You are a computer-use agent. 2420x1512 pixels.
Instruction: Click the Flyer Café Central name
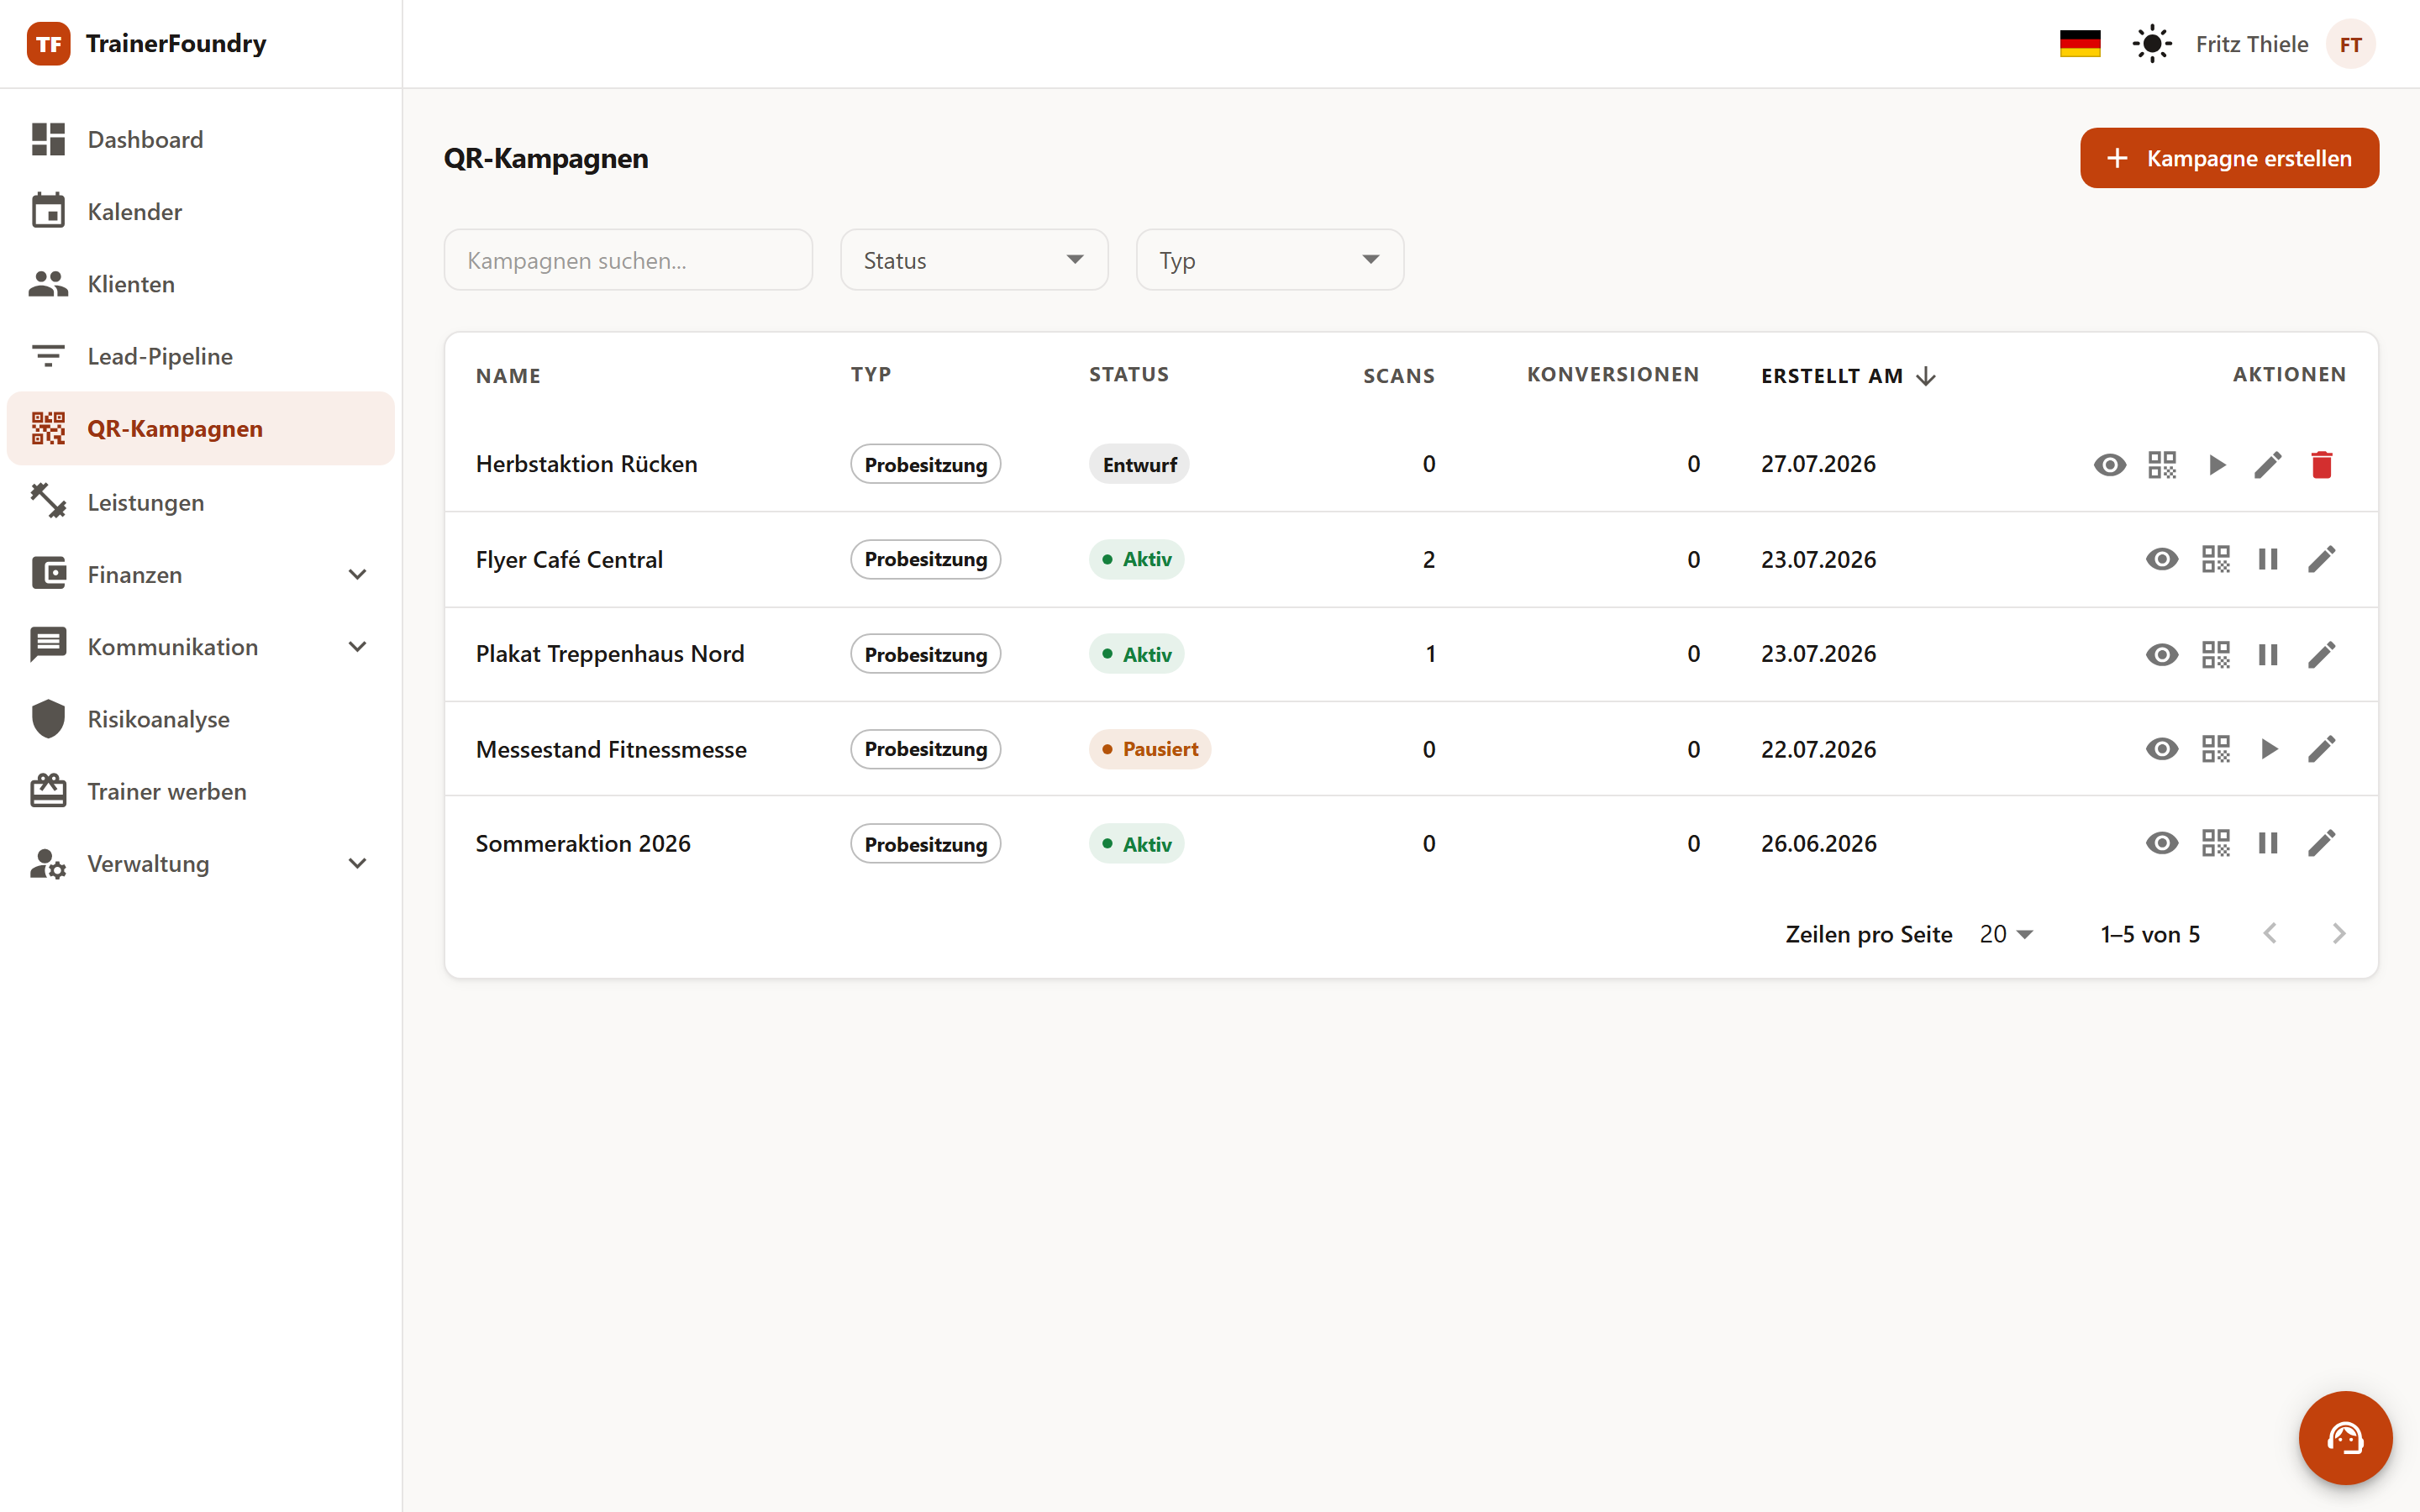coord(569,559)
